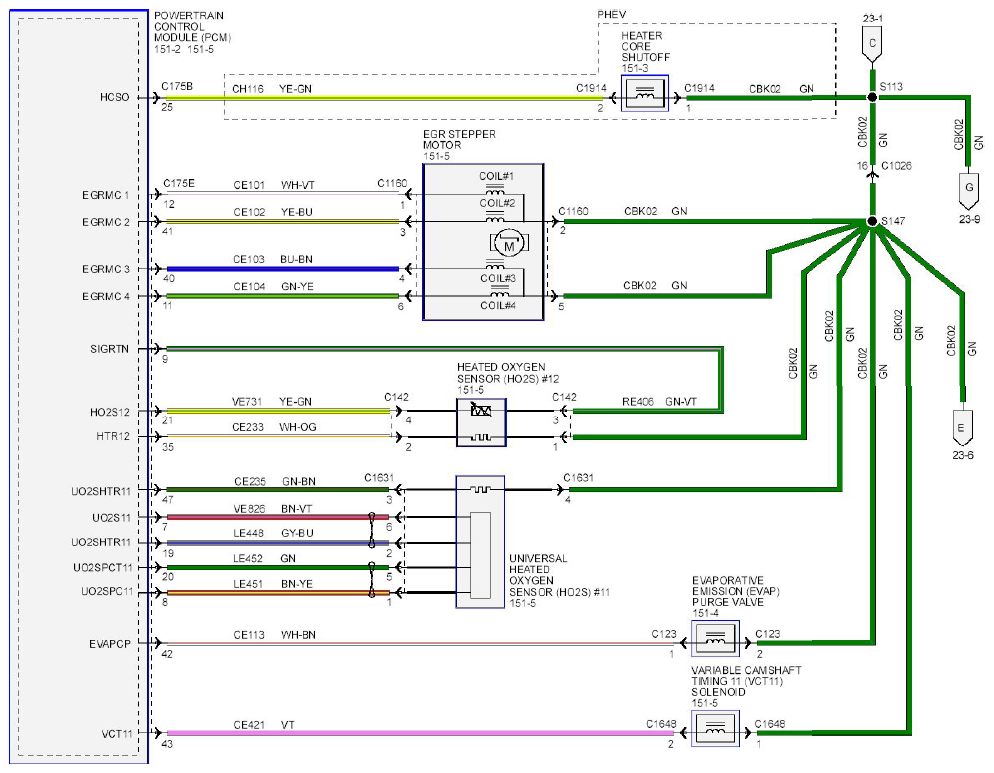Click the CE104 GN-YE wire label
Screen dimensions: 994x773
click(x=273, y=287)
